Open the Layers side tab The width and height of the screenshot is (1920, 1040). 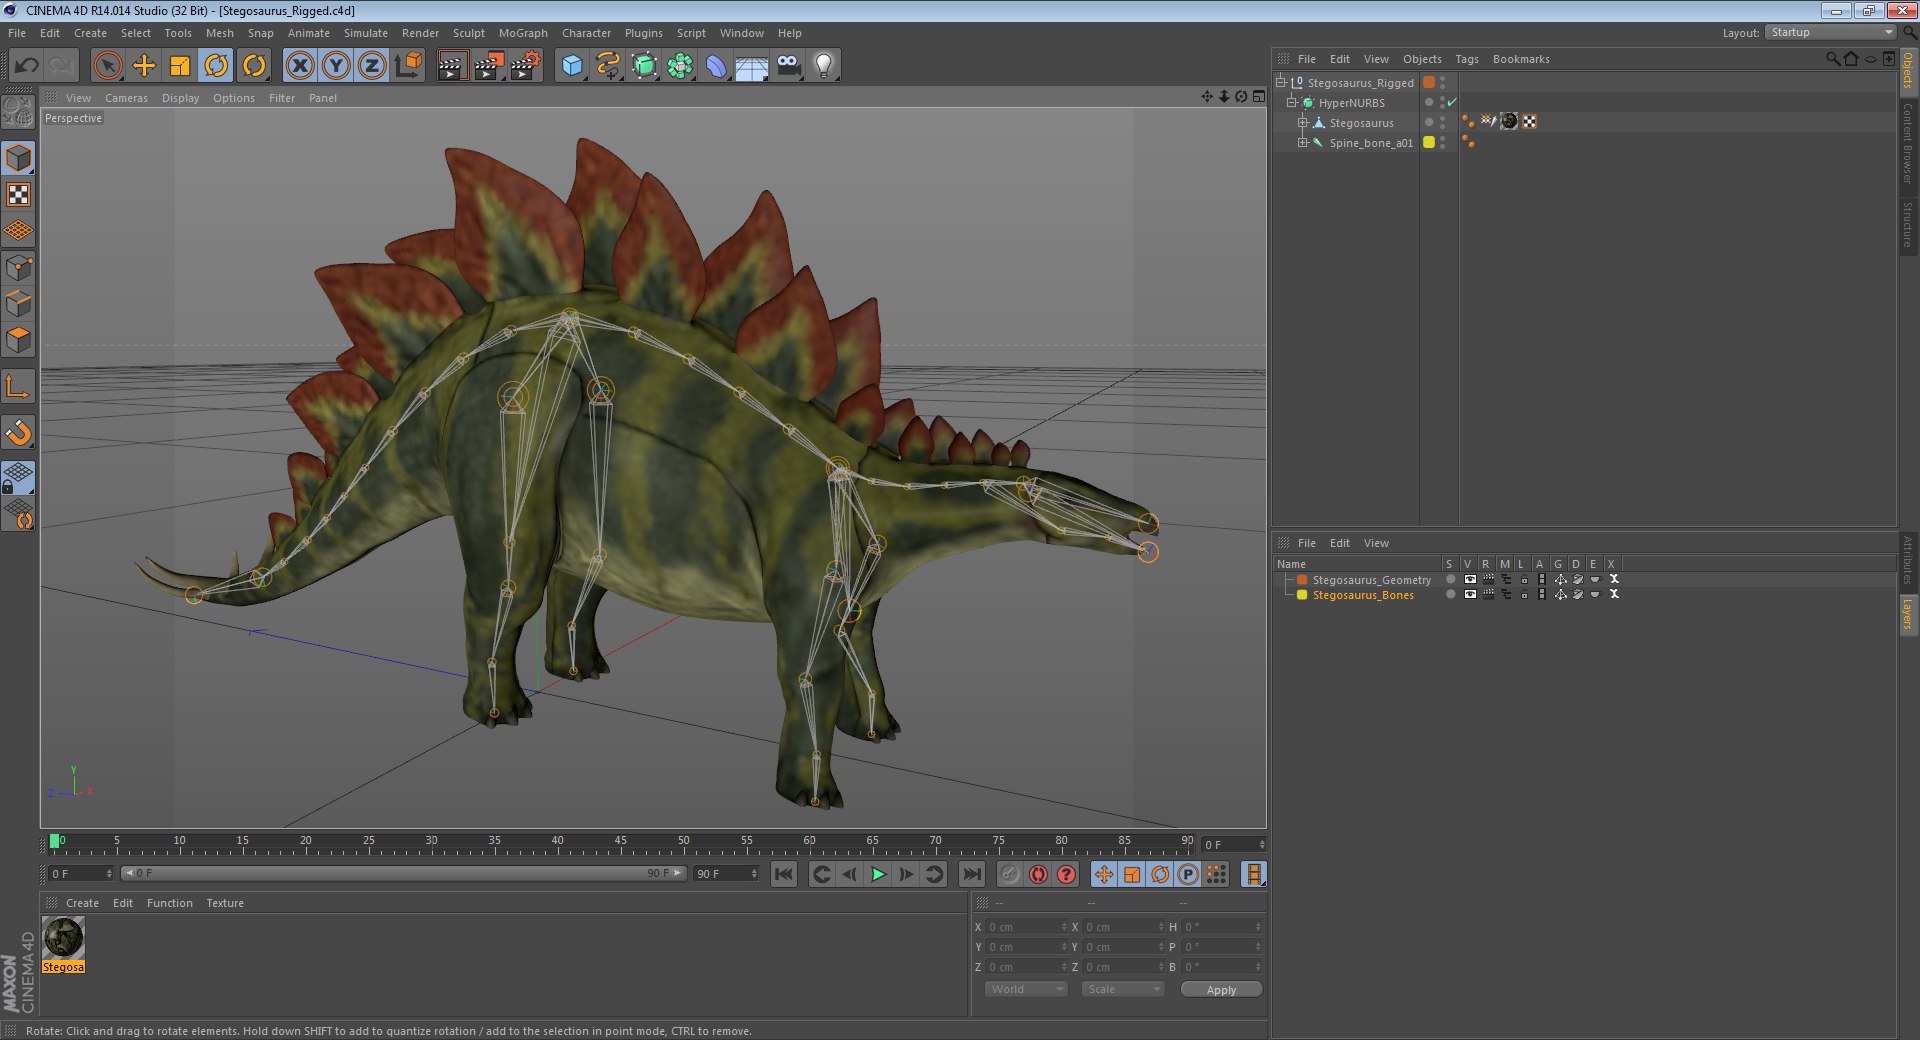(1908, 614)
